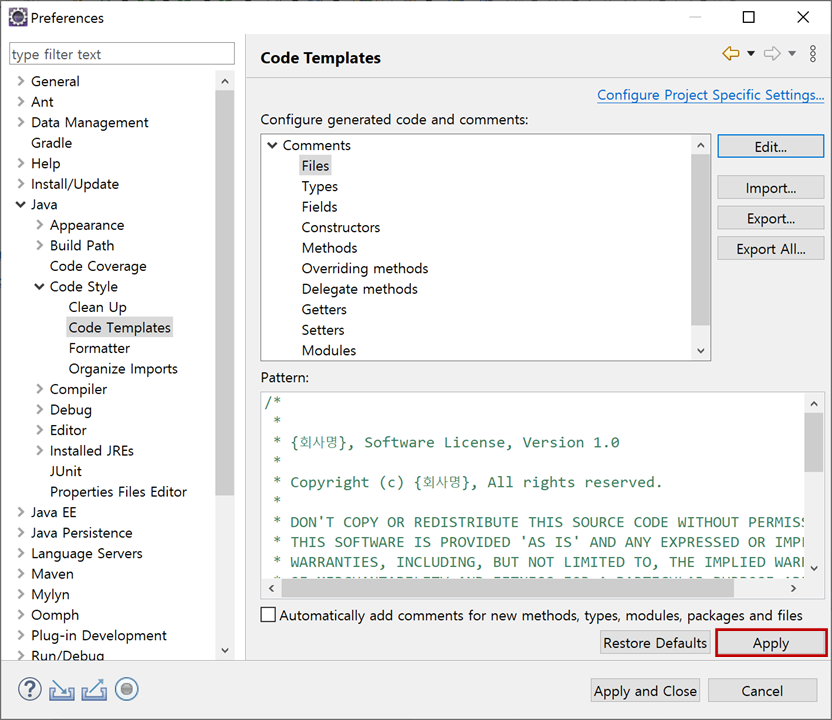Click the forward navigation arrow

772,54
